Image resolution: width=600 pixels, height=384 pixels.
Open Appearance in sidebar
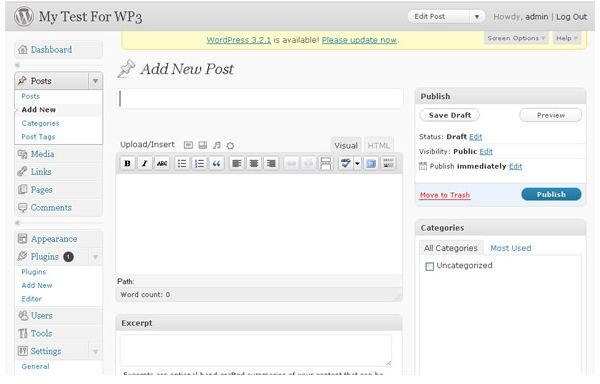coord(54,239)
